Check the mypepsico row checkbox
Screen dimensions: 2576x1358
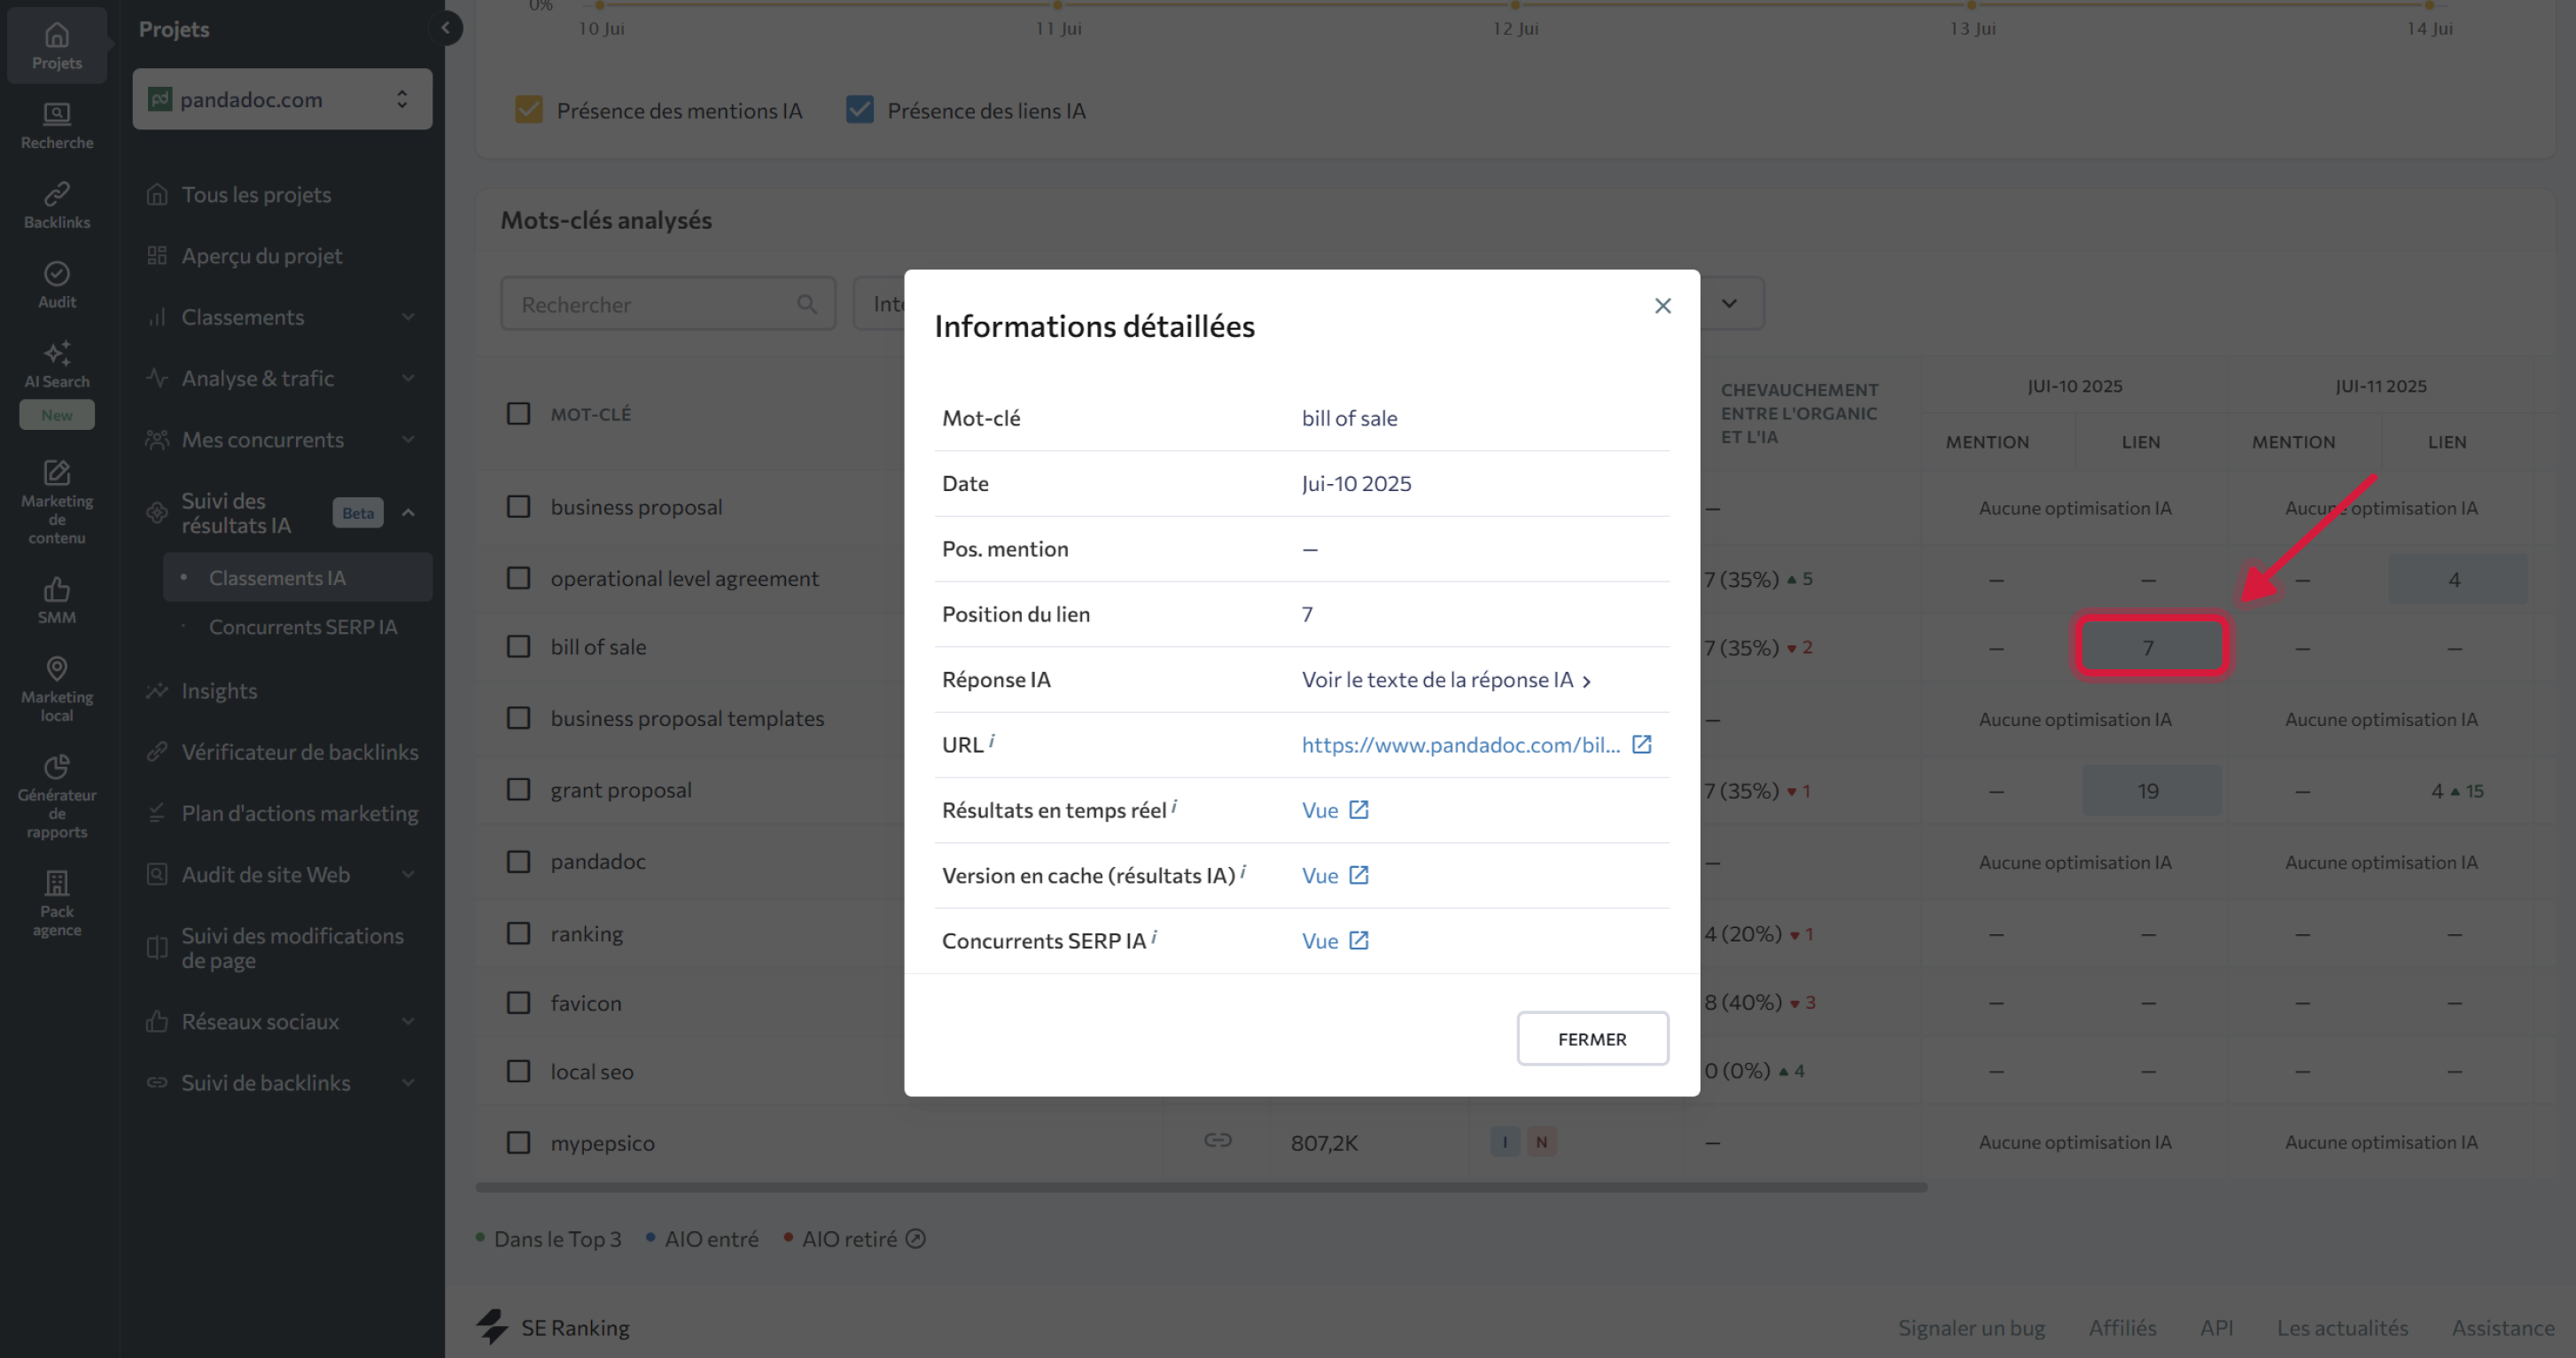pyautogui.click(x=518, y=1143)
